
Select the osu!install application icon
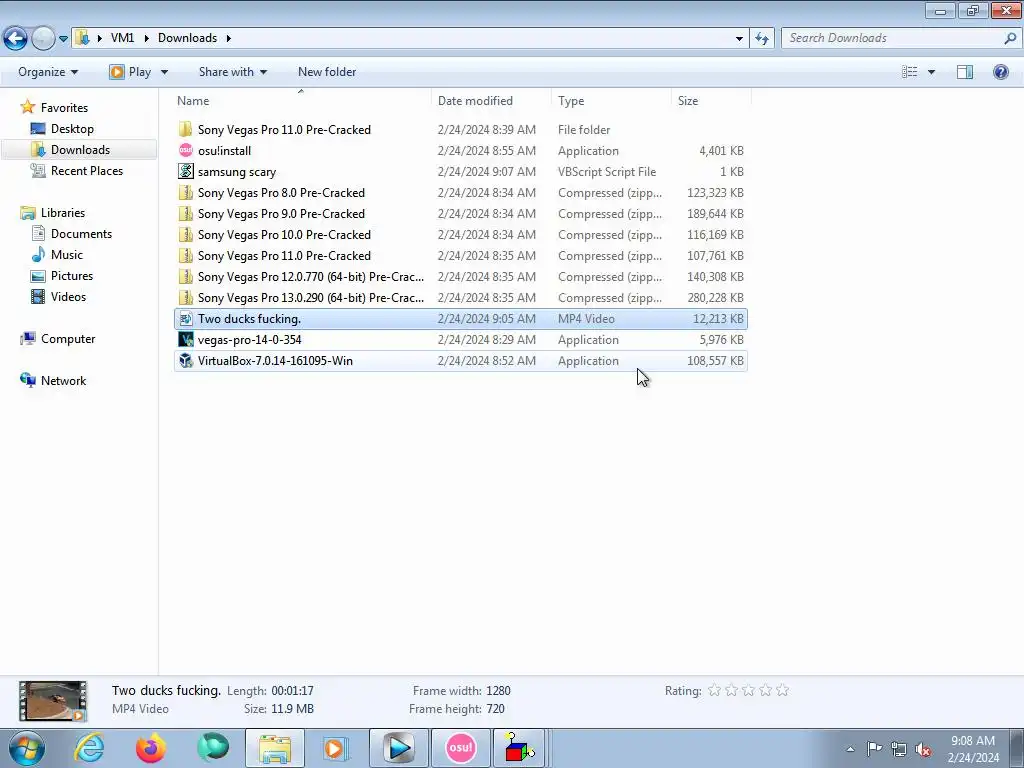185,150
